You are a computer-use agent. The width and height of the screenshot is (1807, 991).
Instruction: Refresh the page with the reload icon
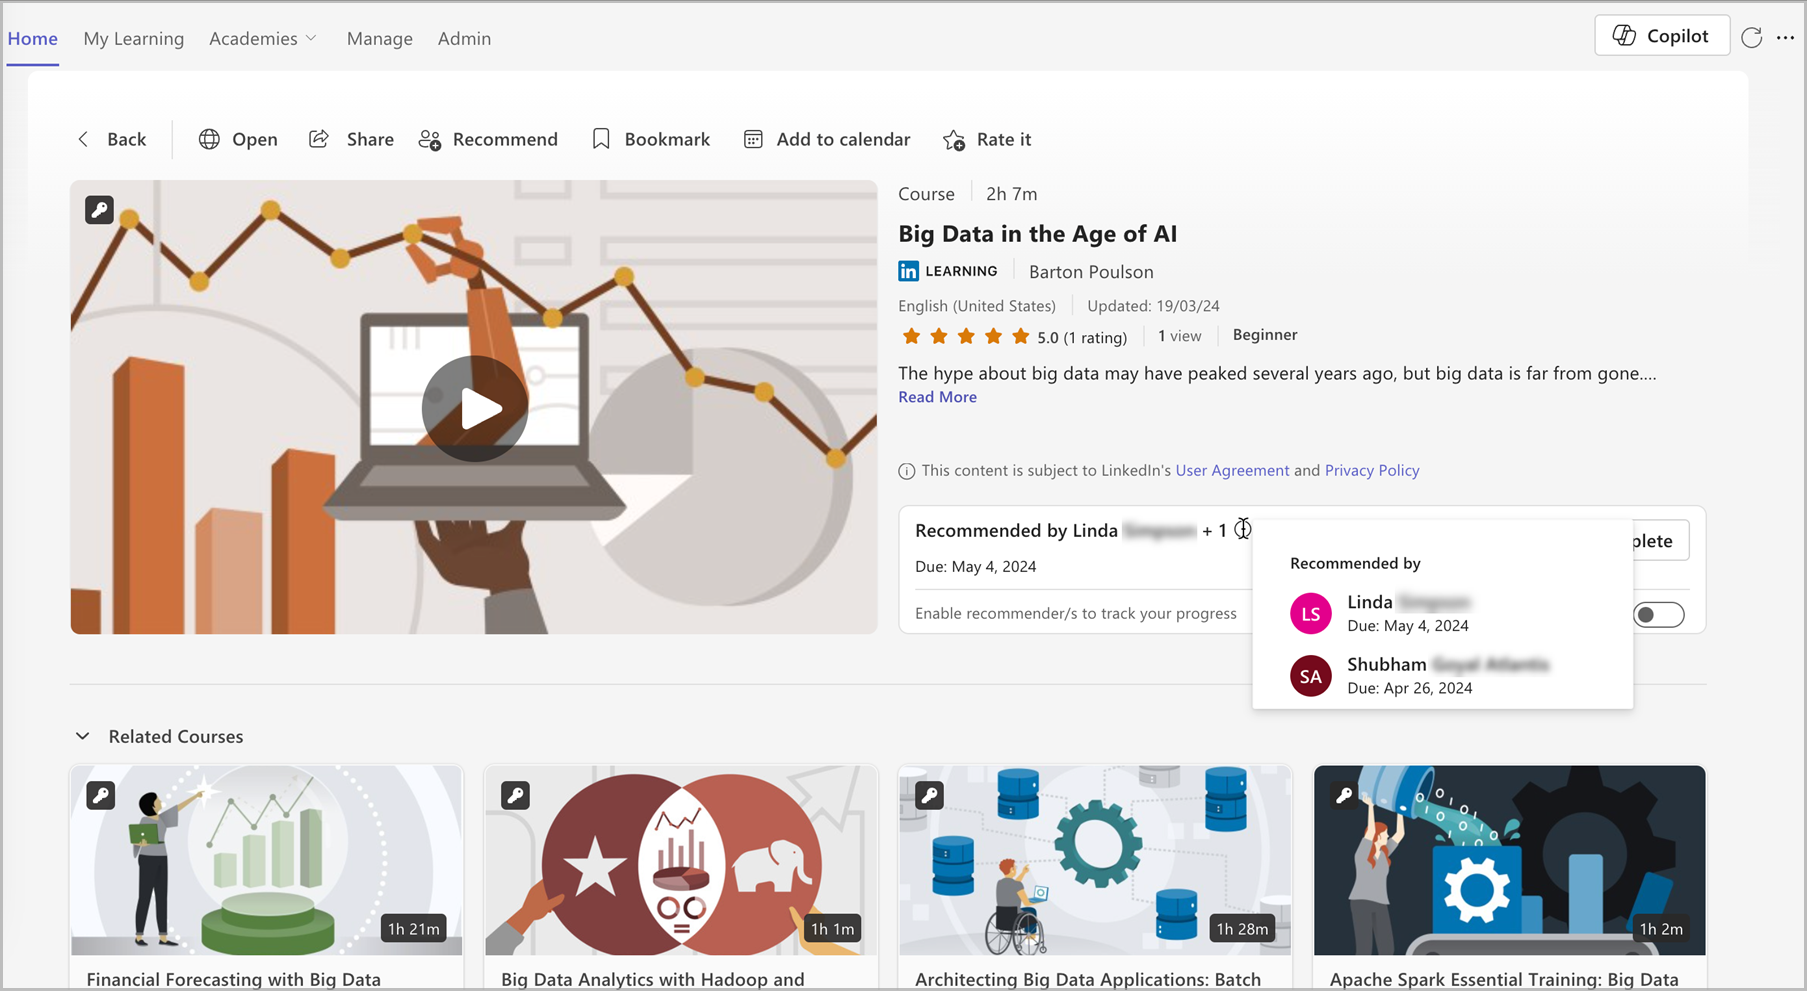1752,37
